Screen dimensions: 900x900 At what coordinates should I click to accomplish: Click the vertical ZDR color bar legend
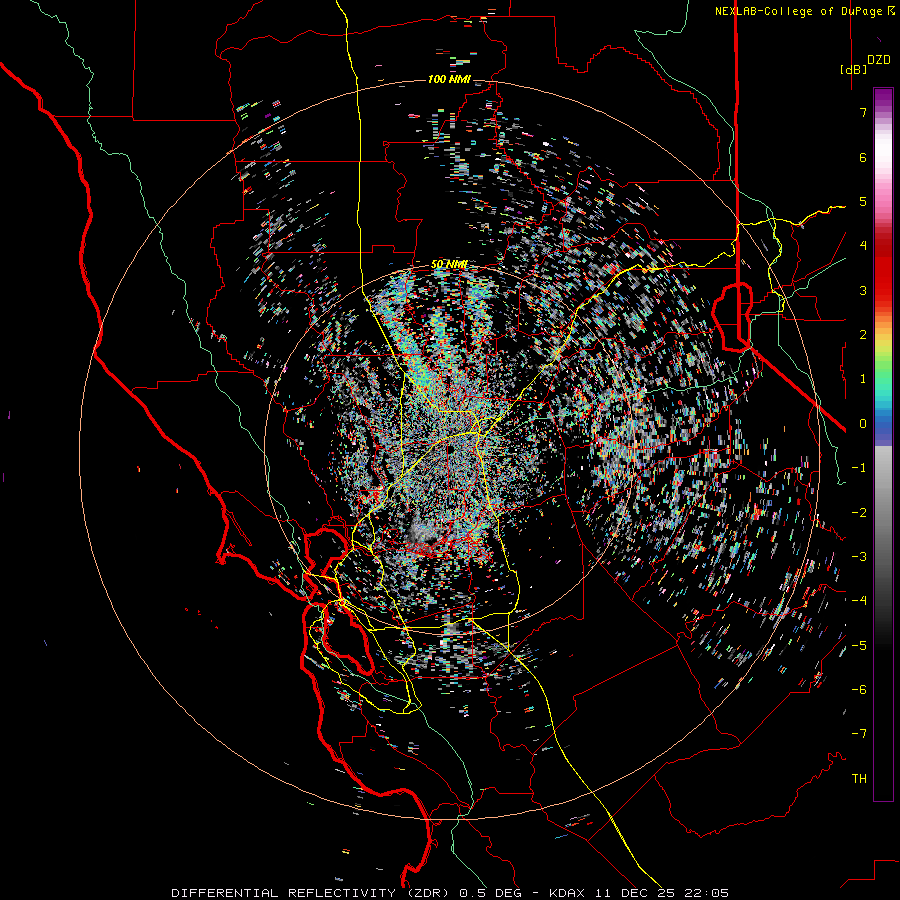883,444
